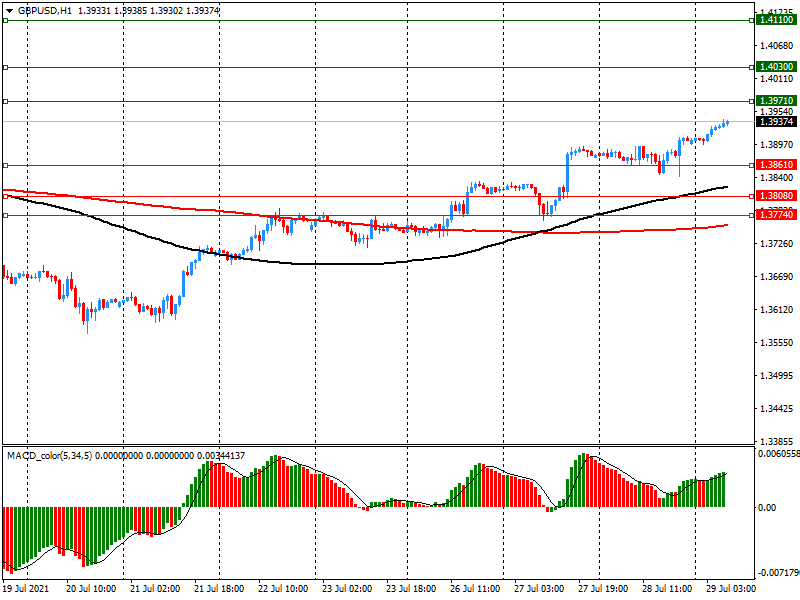Select the 1.40300 green level label
The image size is (800, 600).
[776, 67]
